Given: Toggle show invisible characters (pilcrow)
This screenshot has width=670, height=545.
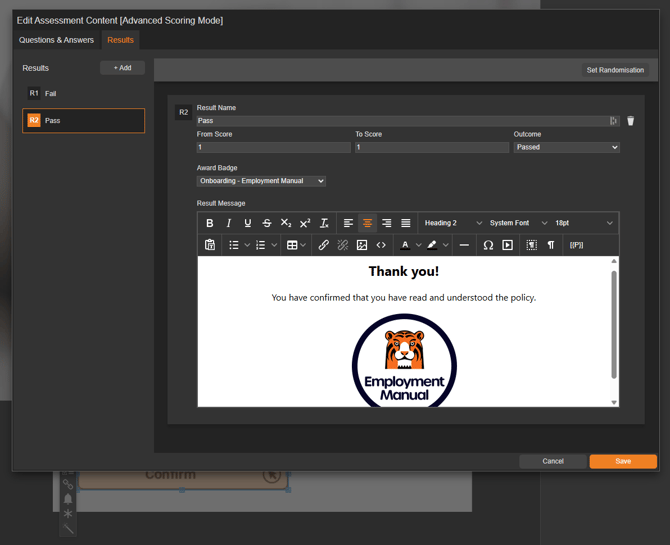Looking at the screenshot, I should 551,245.
